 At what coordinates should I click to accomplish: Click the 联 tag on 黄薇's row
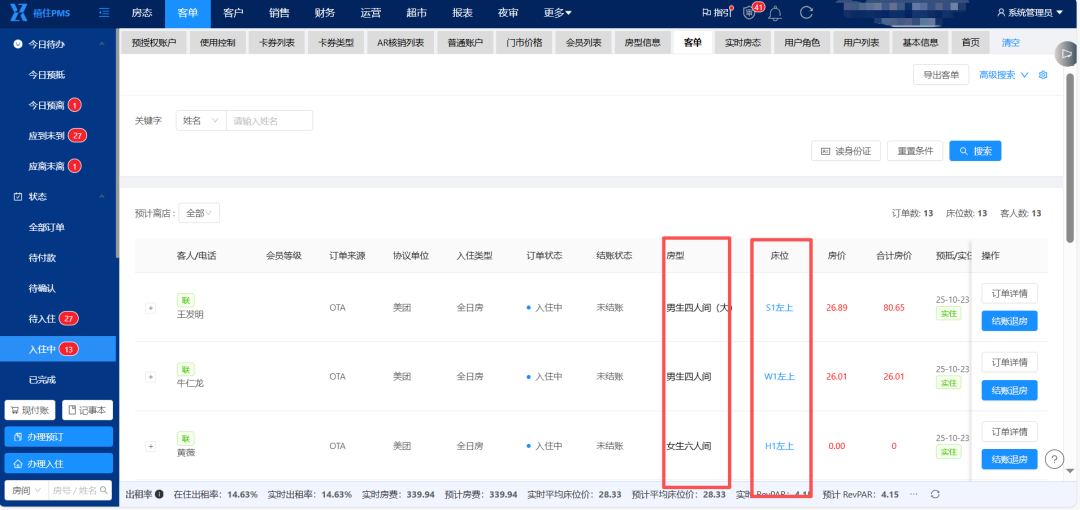186,438
